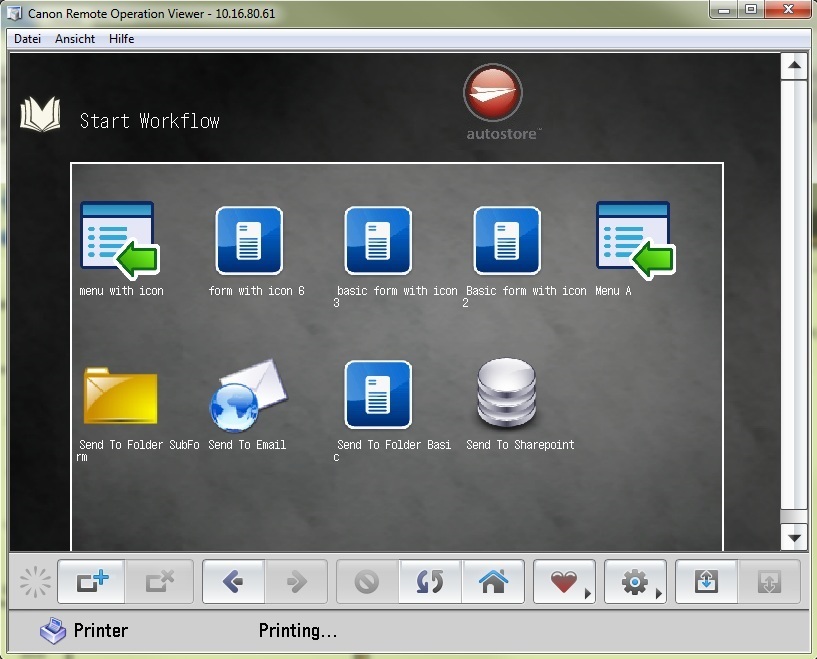This screenshot has height=659, width=817.
Task: Open the 'menu with icon' workflow
Action: coord(119,239)
